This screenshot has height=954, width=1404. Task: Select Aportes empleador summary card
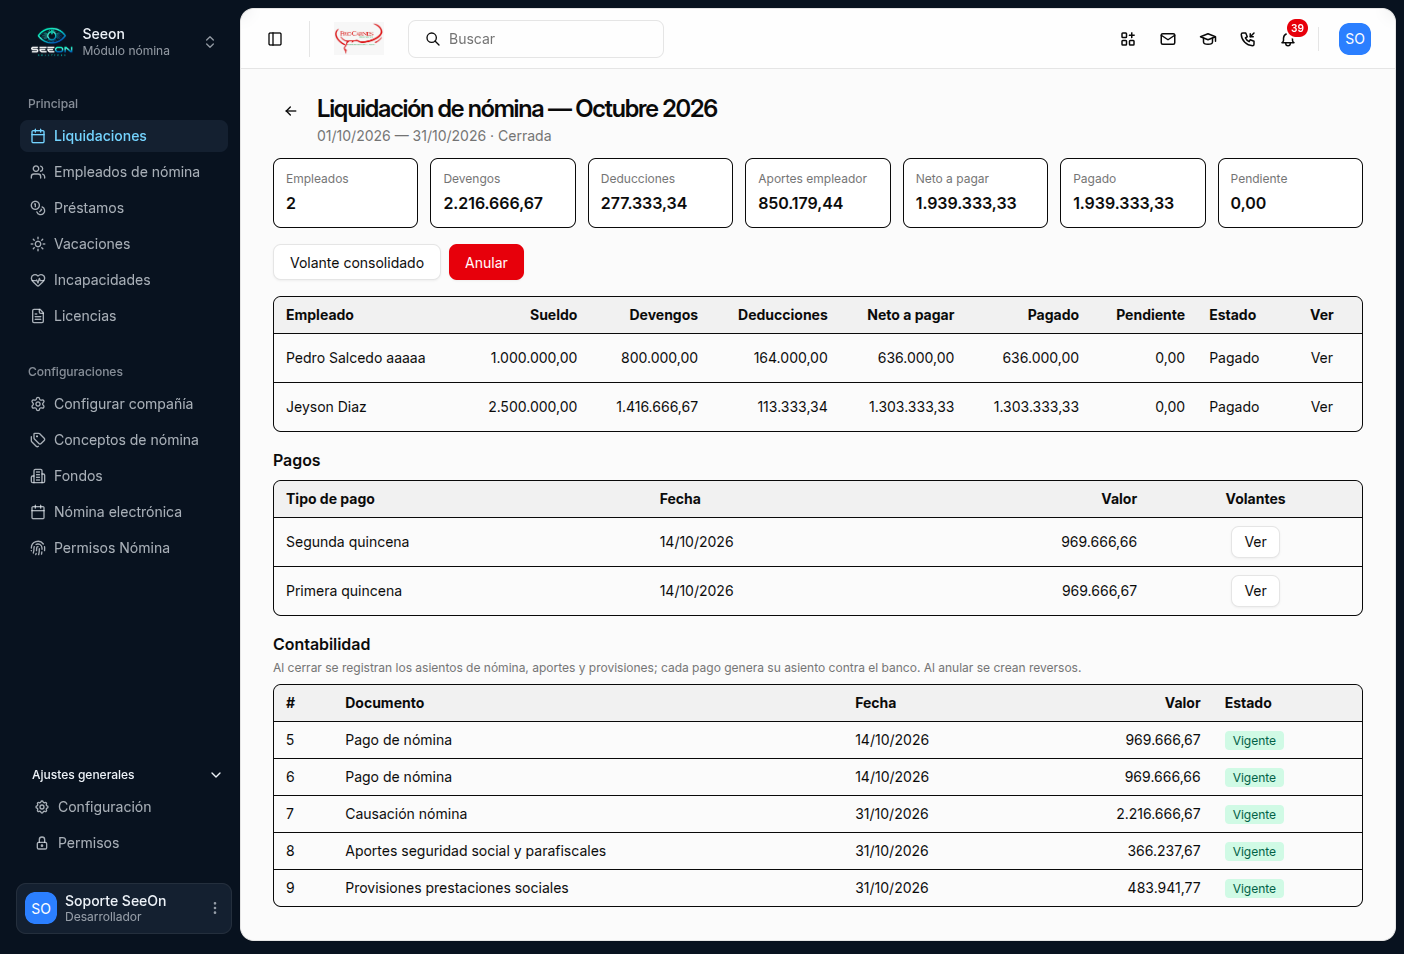(818, 193)
